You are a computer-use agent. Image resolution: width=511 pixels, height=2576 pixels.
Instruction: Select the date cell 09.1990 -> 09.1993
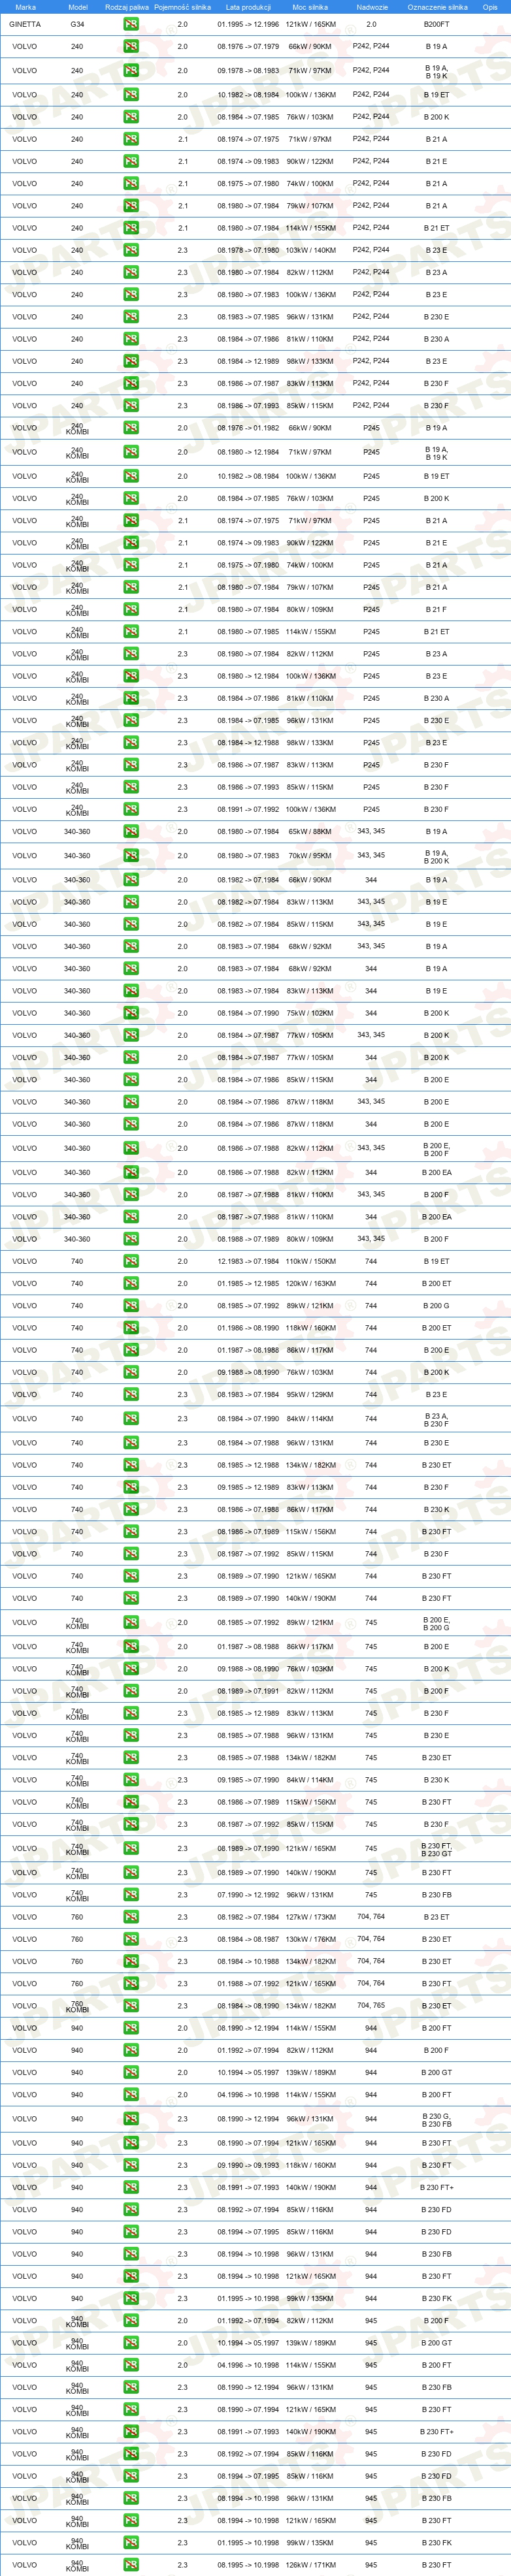point(248,2165)
